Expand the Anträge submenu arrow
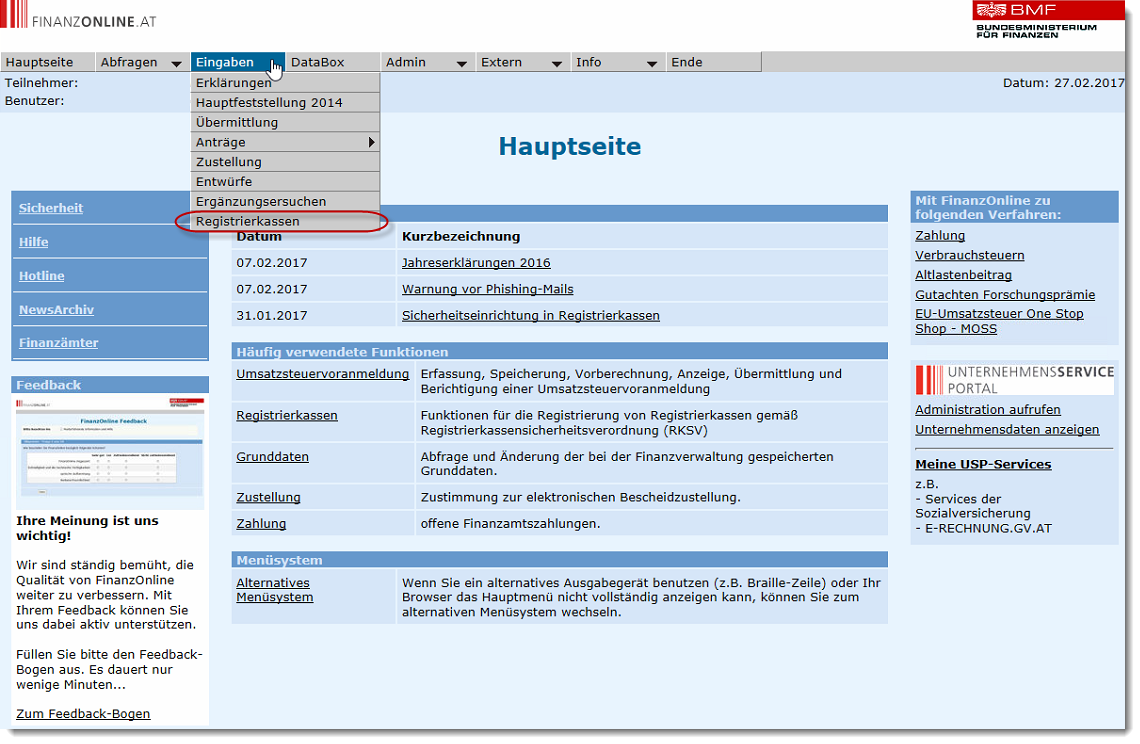The height and width of the screenshot is (744, 1140). click(x=372, y=142)
